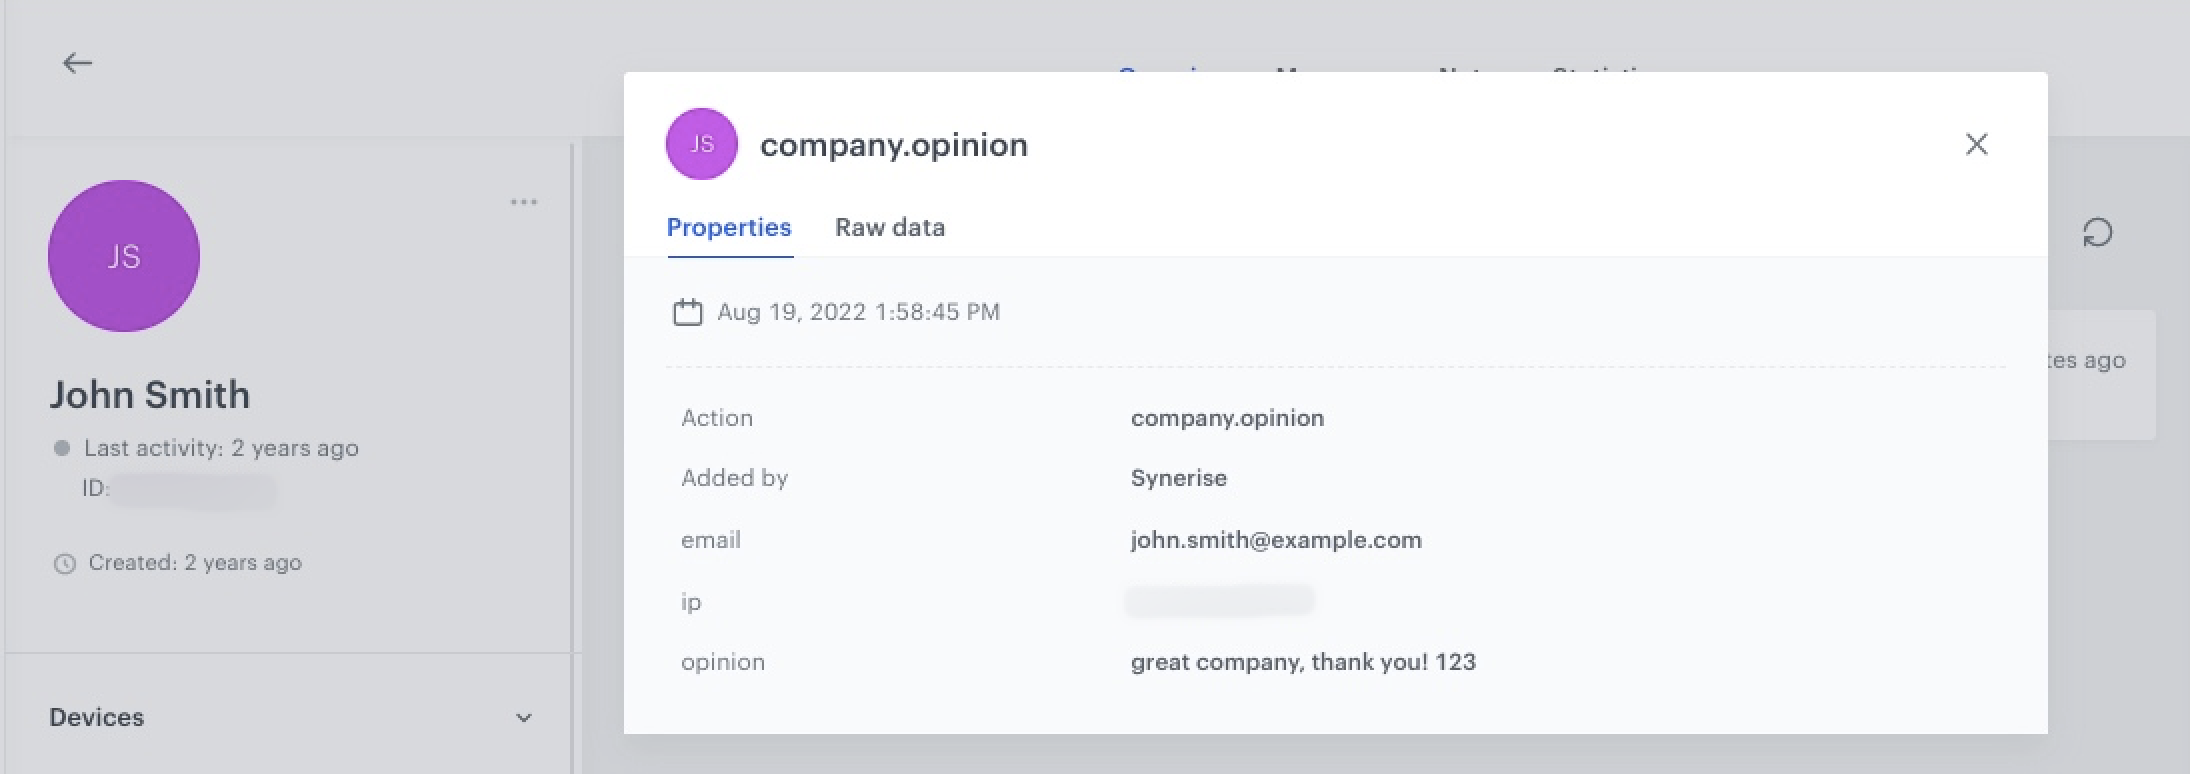Viewport: 2190px width, 774px height.
Task: Click the Created: 2 years ago text
Action: tap(195, 563)
